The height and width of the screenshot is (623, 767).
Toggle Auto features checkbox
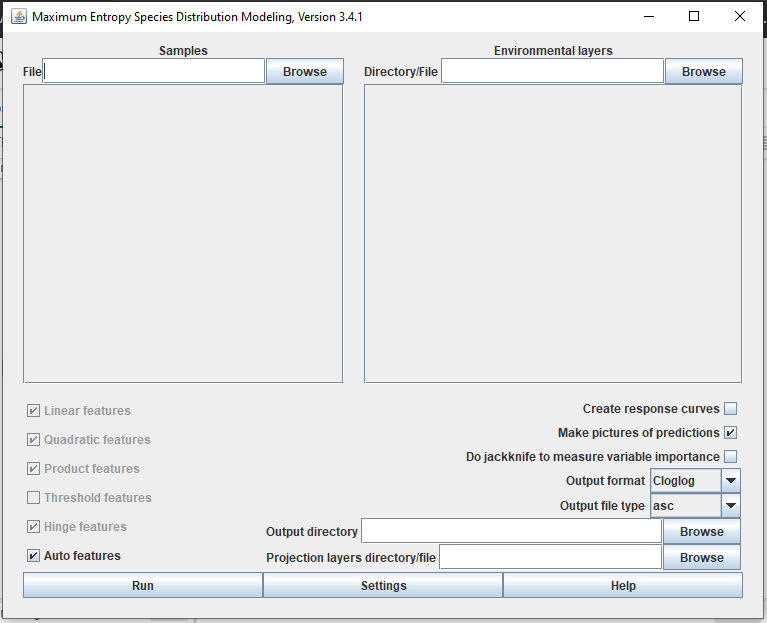click(34, 555)
